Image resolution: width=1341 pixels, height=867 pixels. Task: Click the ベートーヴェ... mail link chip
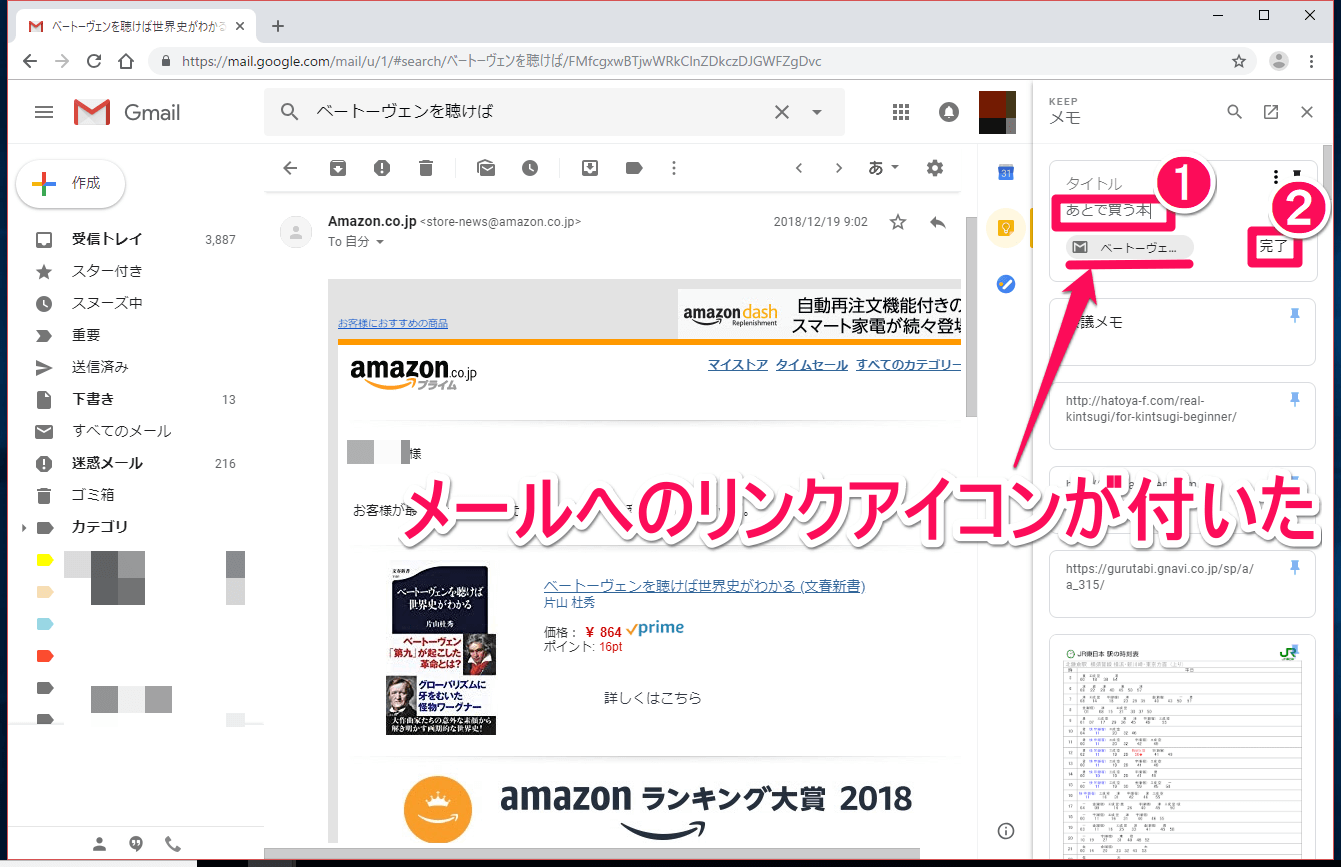coord(1129,247)
